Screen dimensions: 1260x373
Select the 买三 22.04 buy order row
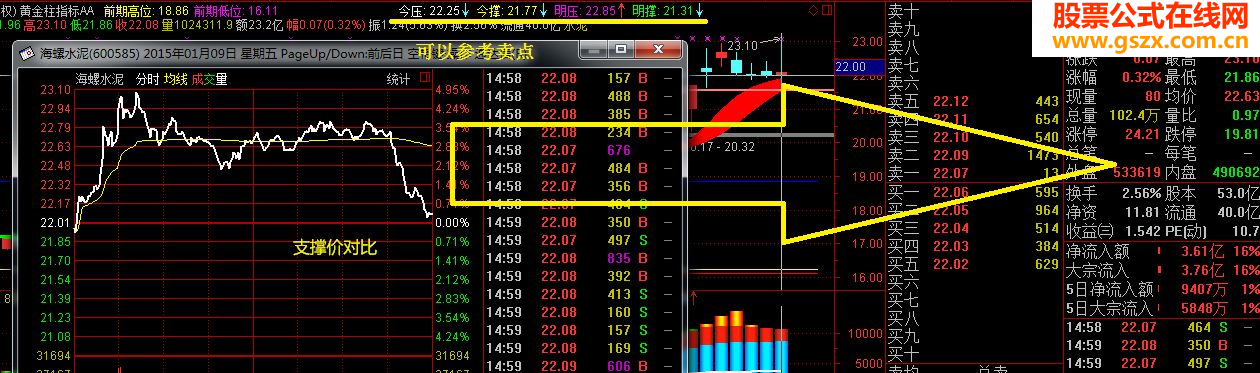[x=973, y=228]
